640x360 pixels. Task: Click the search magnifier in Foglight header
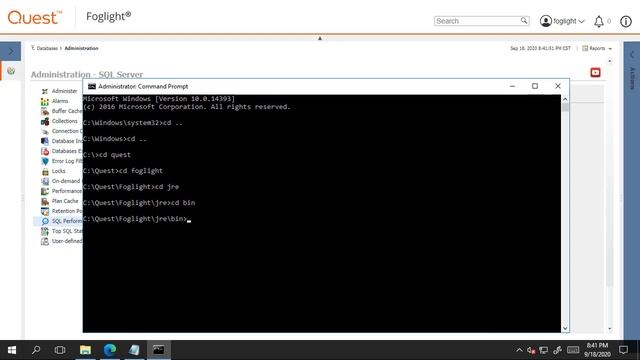[524, 20]
